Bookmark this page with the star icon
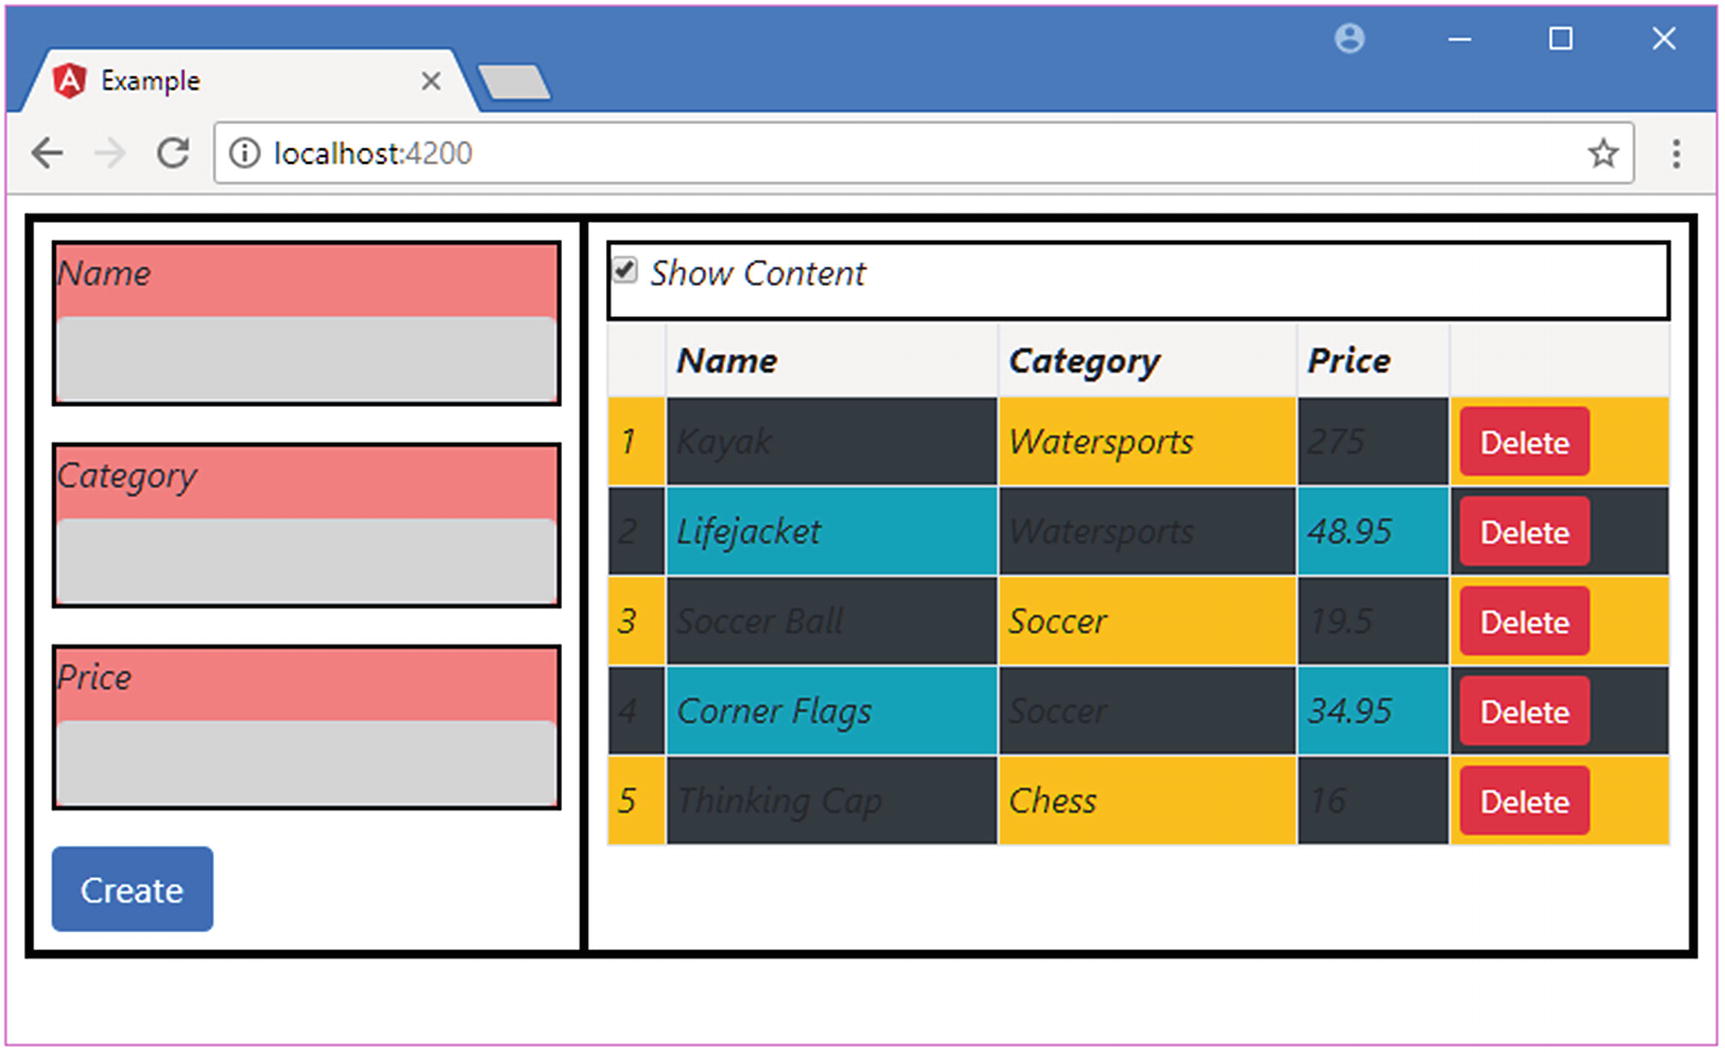The height and width of the screenshot is (1053, 1725). (1603, 153)
